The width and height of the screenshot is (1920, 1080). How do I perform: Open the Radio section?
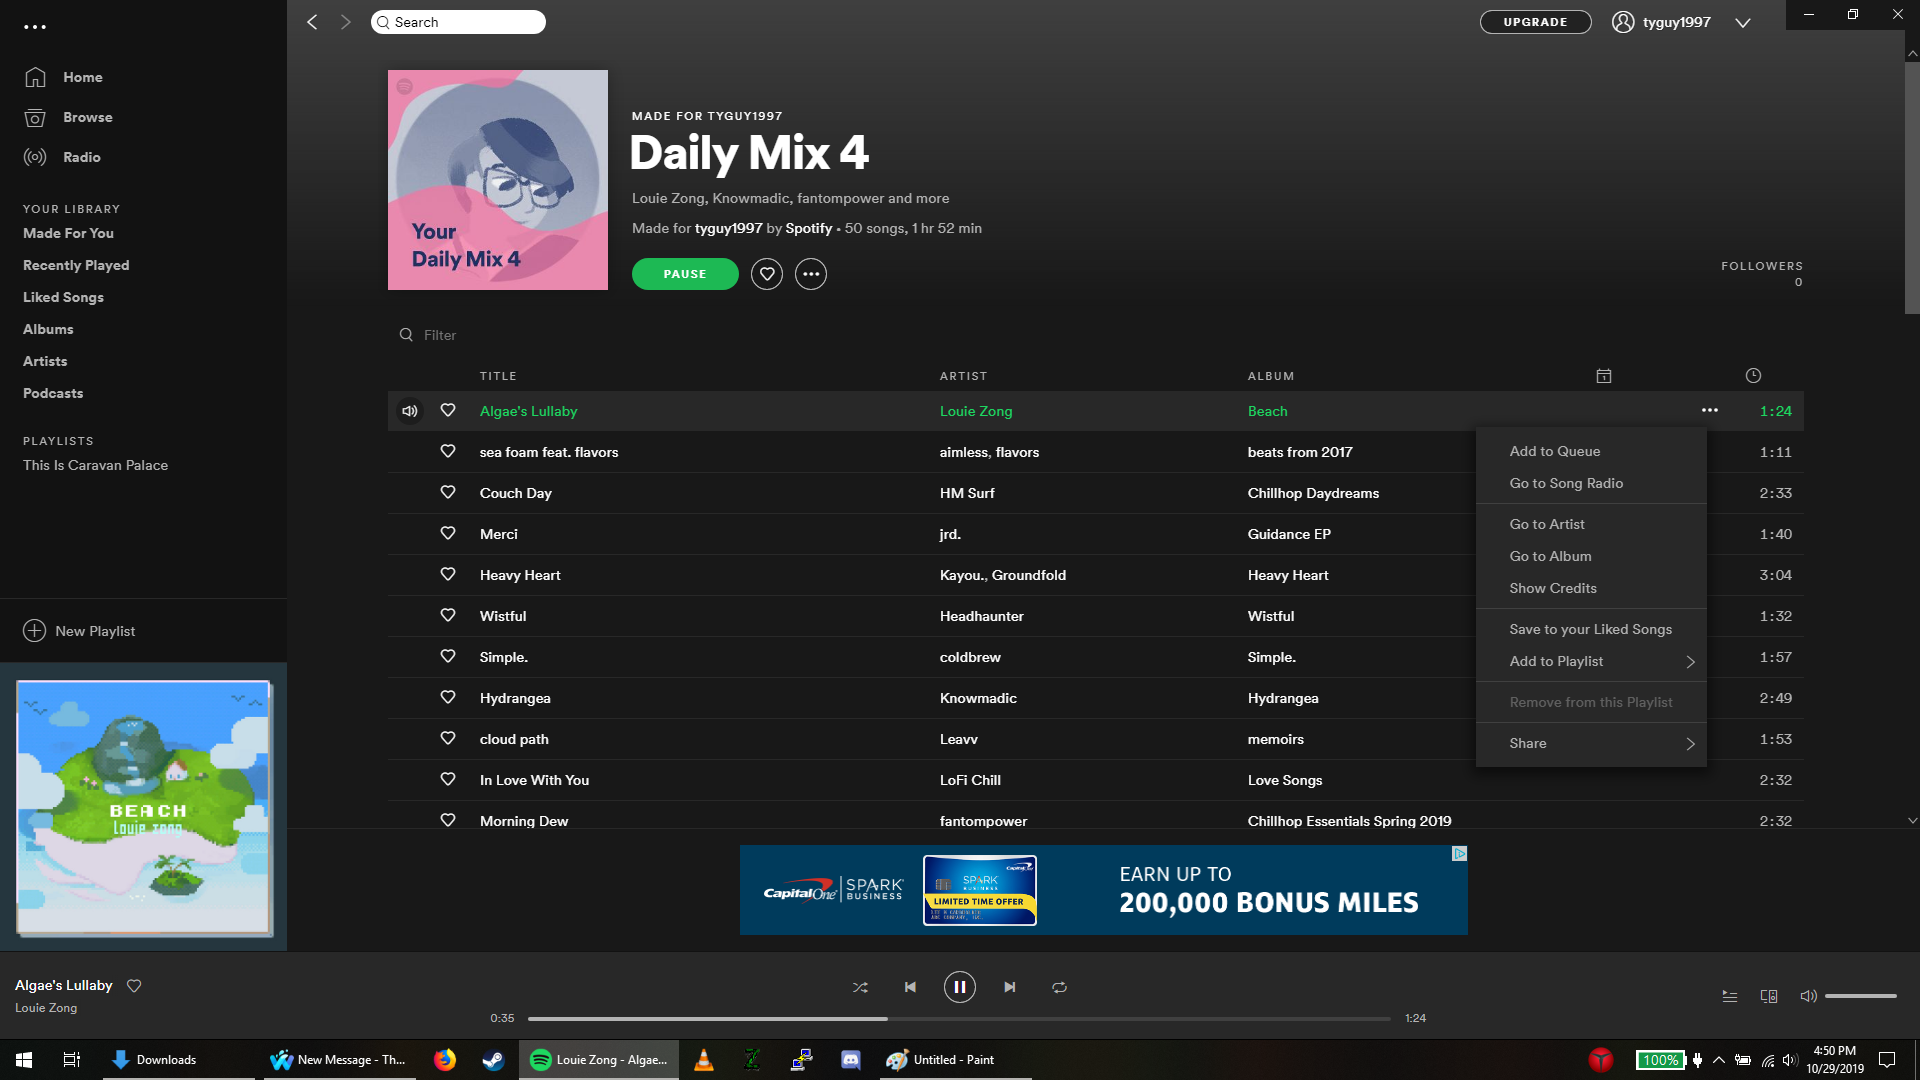81,157
